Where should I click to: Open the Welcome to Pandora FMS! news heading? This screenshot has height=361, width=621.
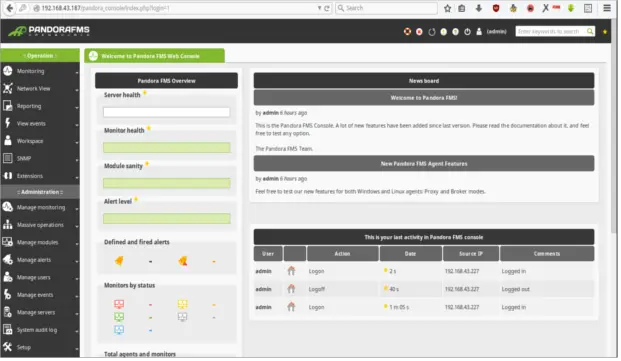pyautogui.click(x=424, y=98)
